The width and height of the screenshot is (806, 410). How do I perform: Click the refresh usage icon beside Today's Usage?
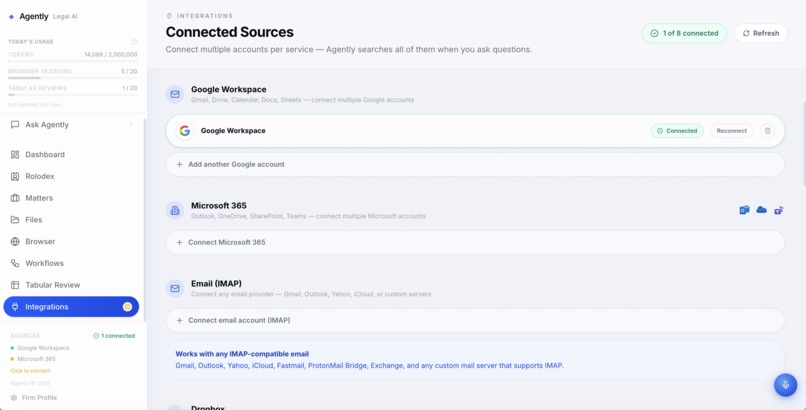tap(134, 42)
